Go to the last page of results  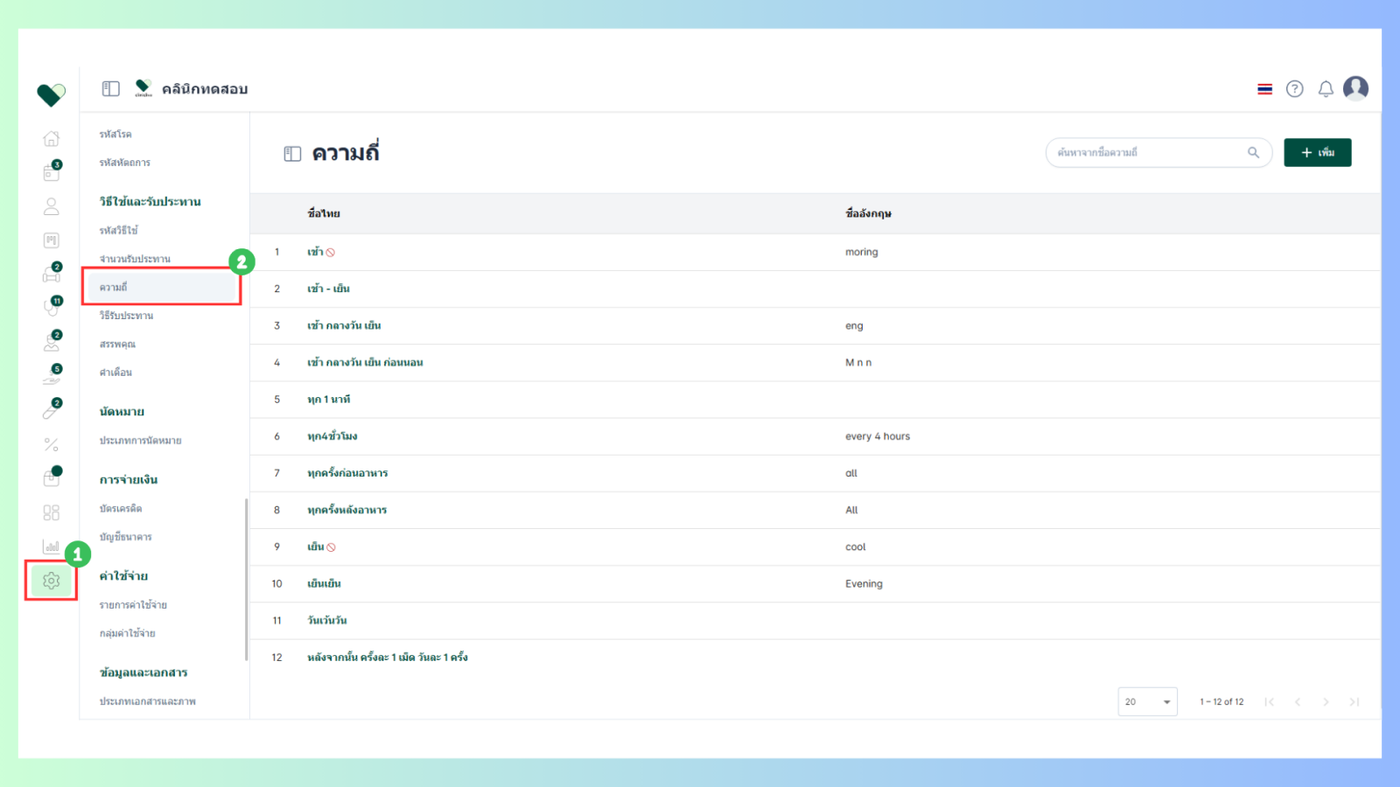click(x=1355, y=702)
